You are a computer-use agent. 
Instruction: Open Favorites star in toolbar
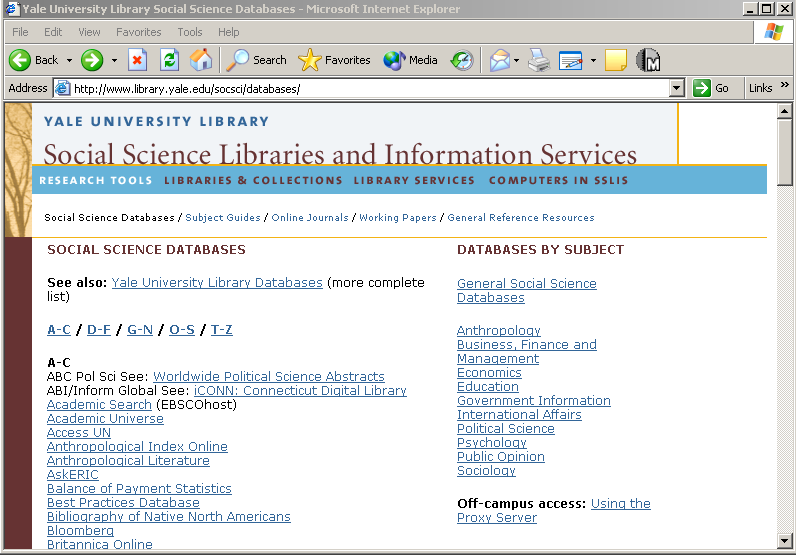pyautogui.click(x=334, y=60)
